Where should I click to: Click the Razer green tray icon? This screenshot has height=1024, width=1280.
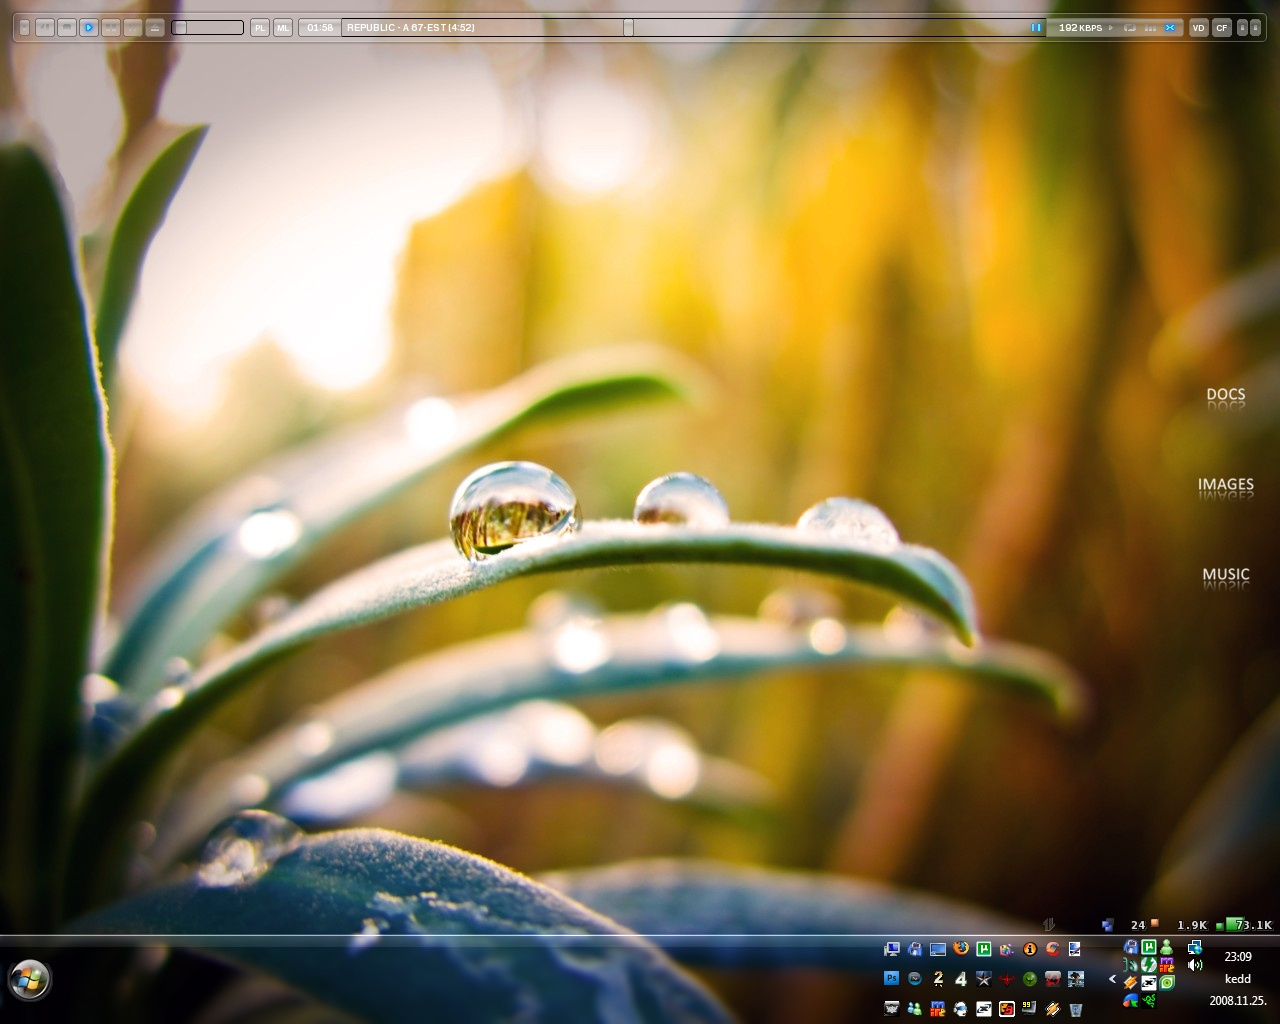[1149, 1001]
